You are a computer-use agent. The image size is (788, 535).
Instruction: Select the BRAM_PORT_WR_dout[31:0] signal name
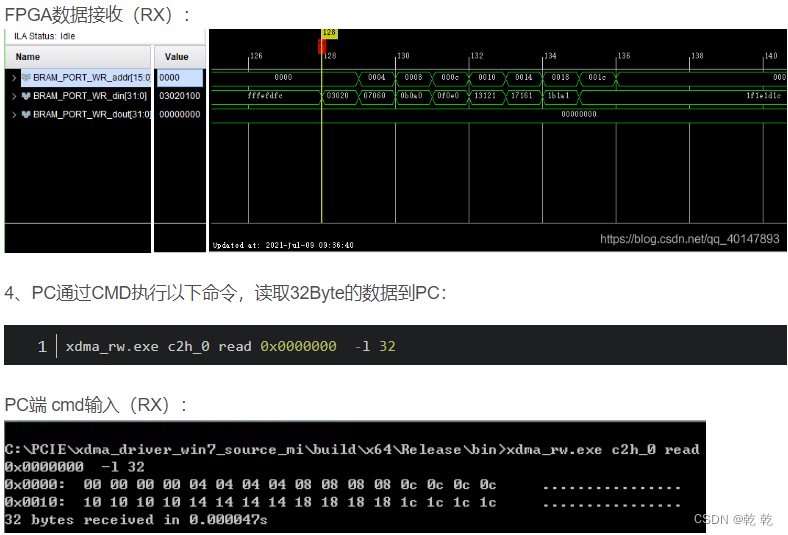[91, 115]
